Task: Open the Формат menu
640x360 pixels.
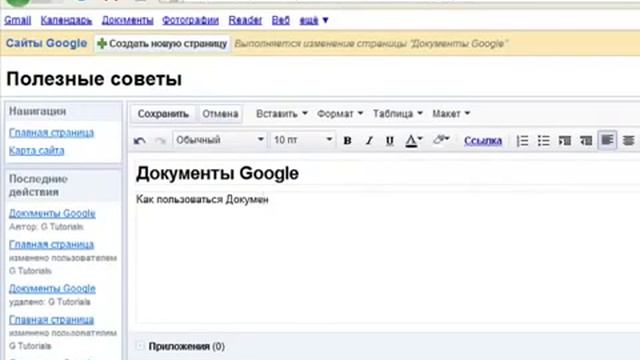Action: coord(340,113)
